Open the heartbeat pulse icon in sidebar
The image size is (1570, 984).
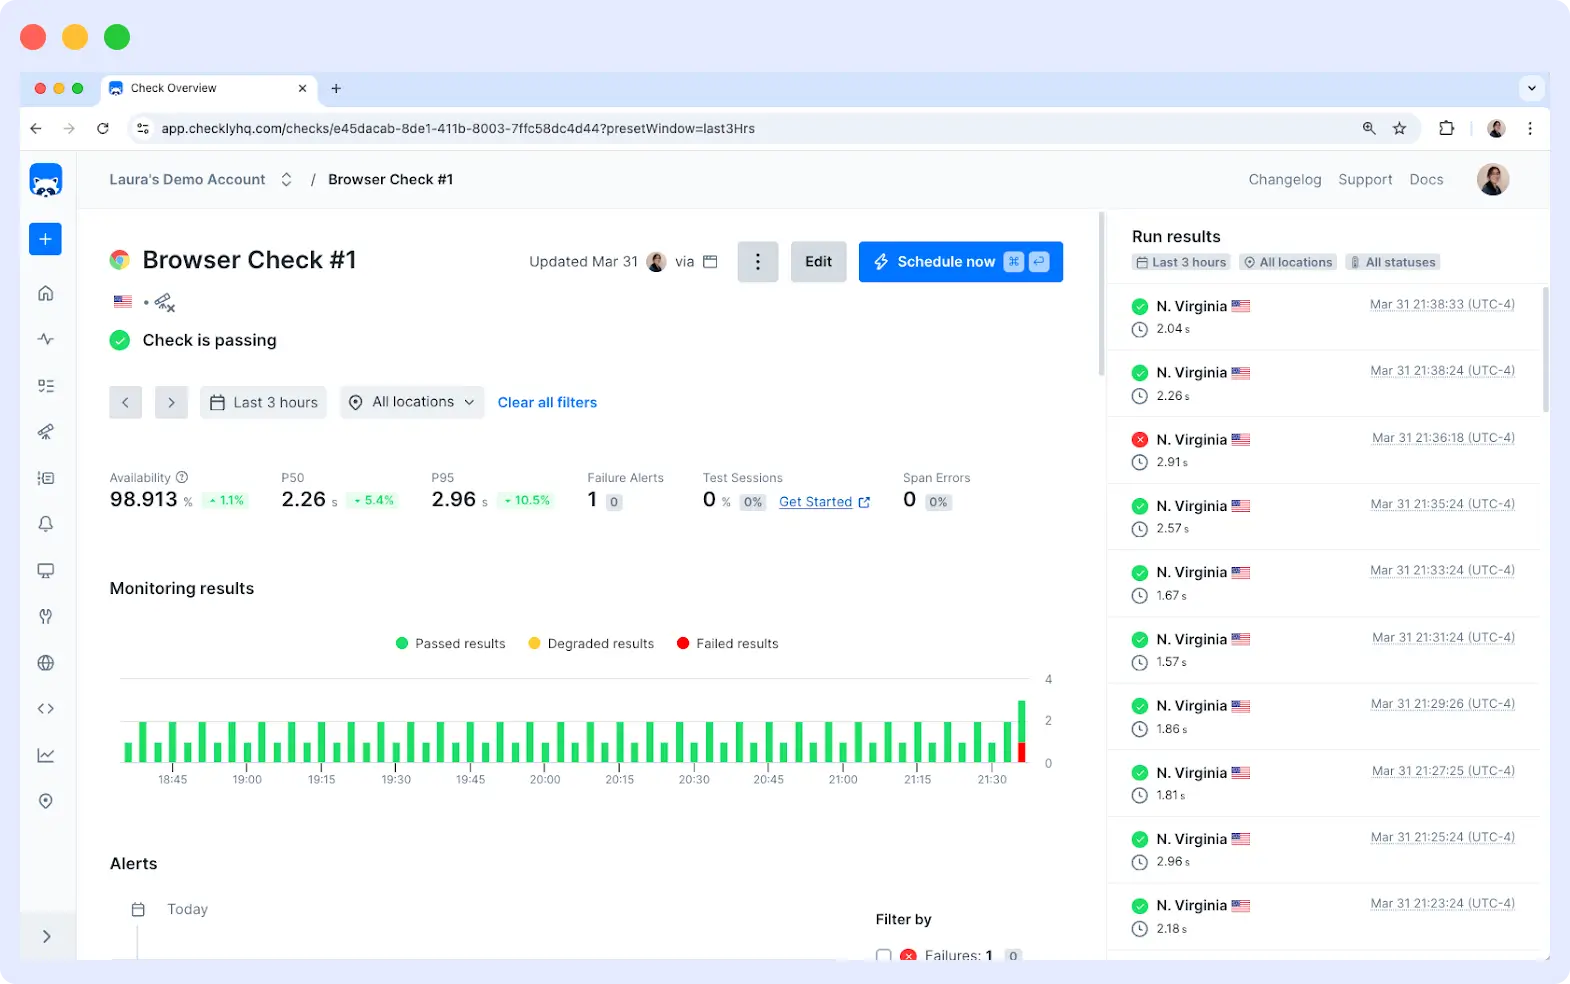point(45,339)
